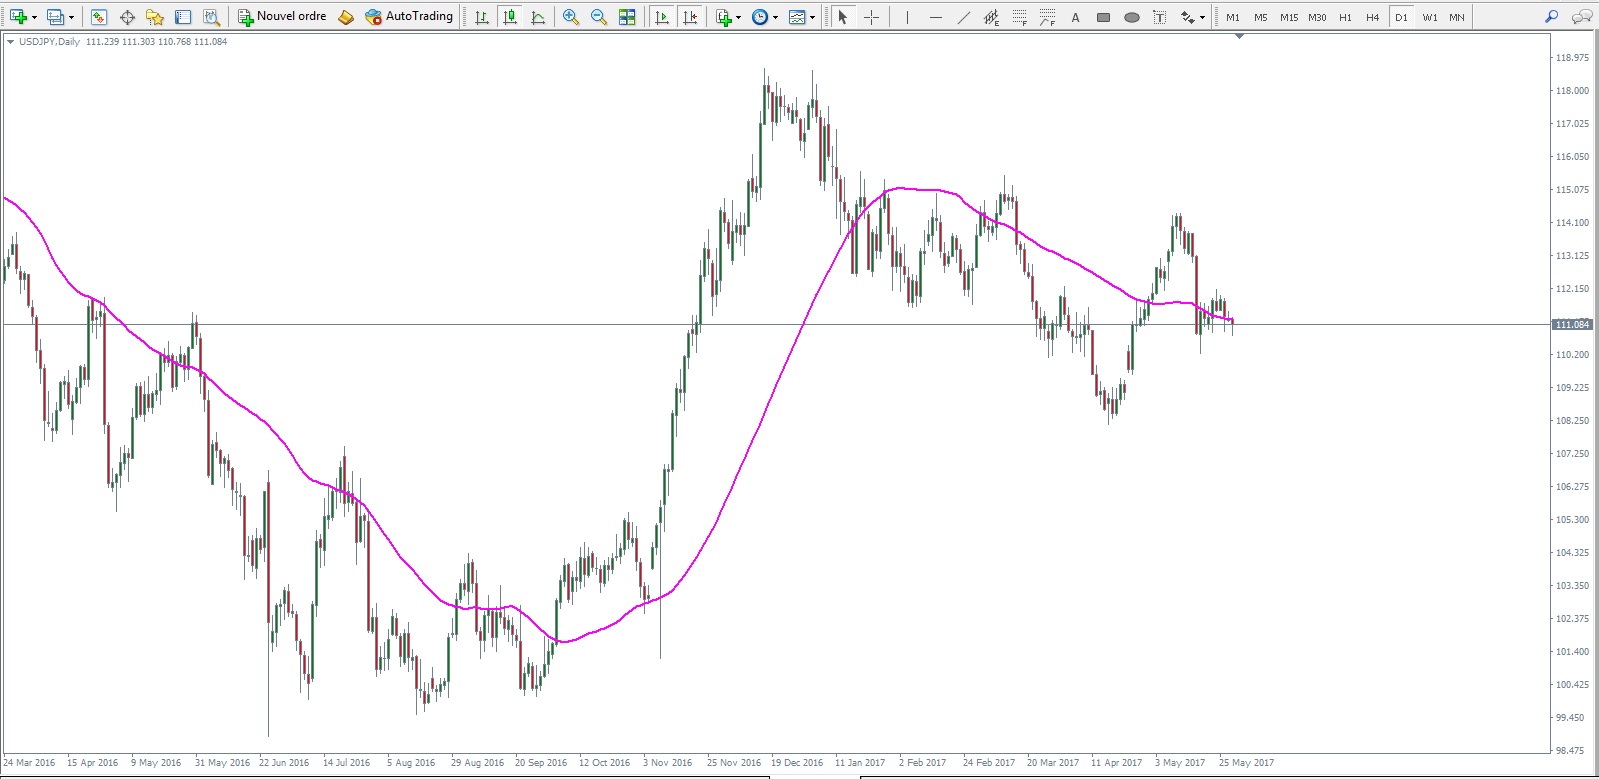
Task: Switch to the M1 timeframe
Action: pyautogui.click(x=1233, y=17)
